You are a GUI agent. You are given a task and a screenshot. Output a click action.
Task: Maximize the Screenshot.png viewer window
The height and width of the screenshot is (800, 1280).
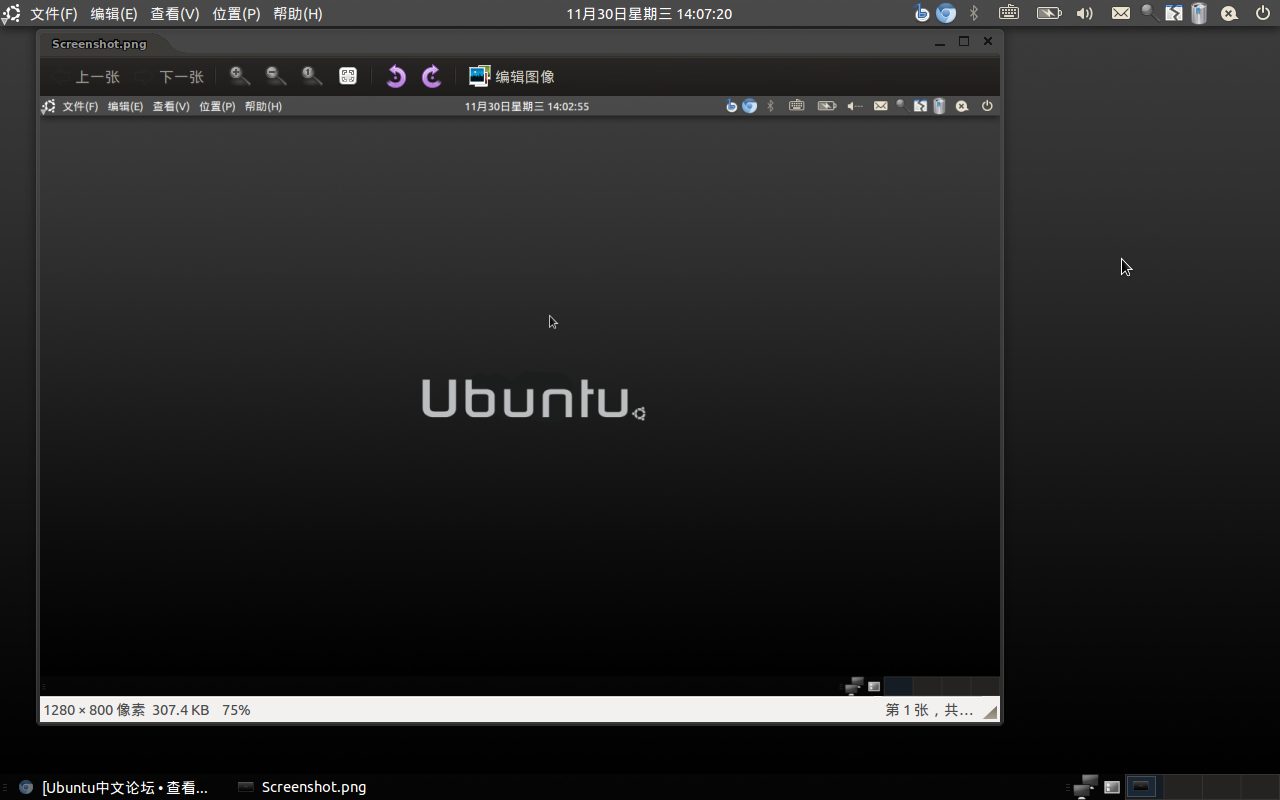(964, 41)
